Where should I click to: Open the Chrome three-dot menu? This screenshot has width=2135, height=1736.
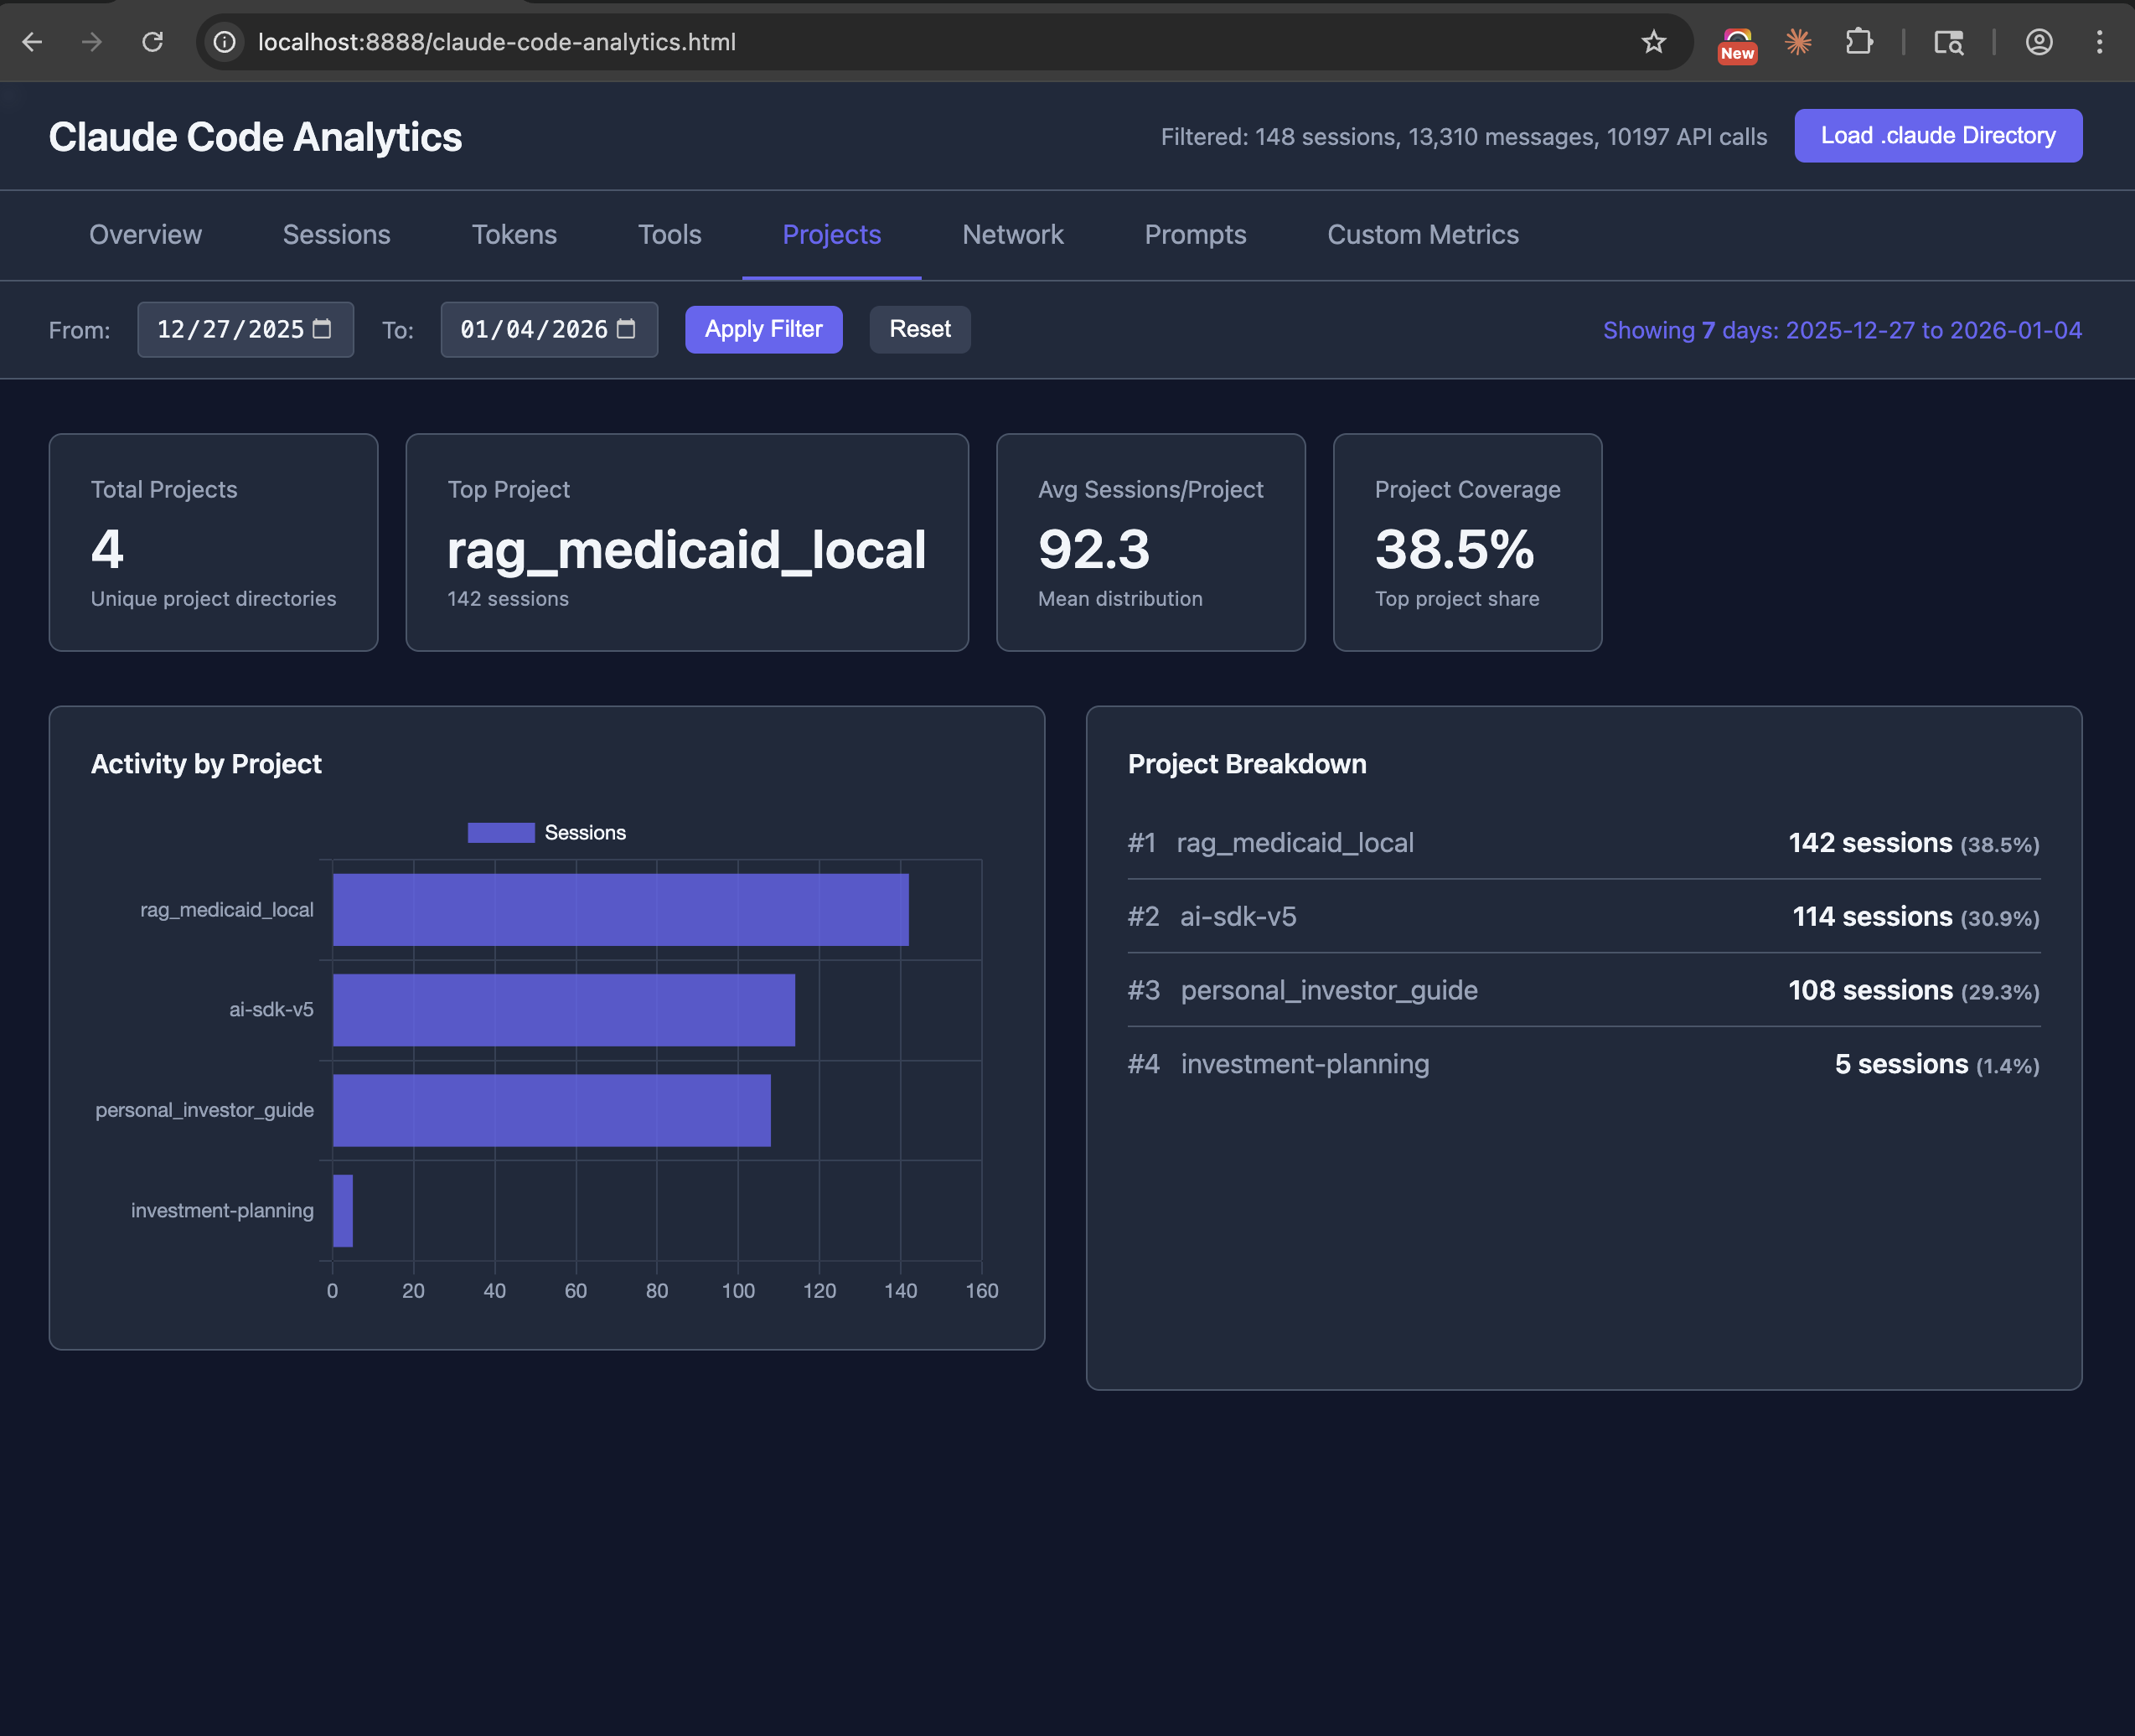click(x=2100, y=42)
